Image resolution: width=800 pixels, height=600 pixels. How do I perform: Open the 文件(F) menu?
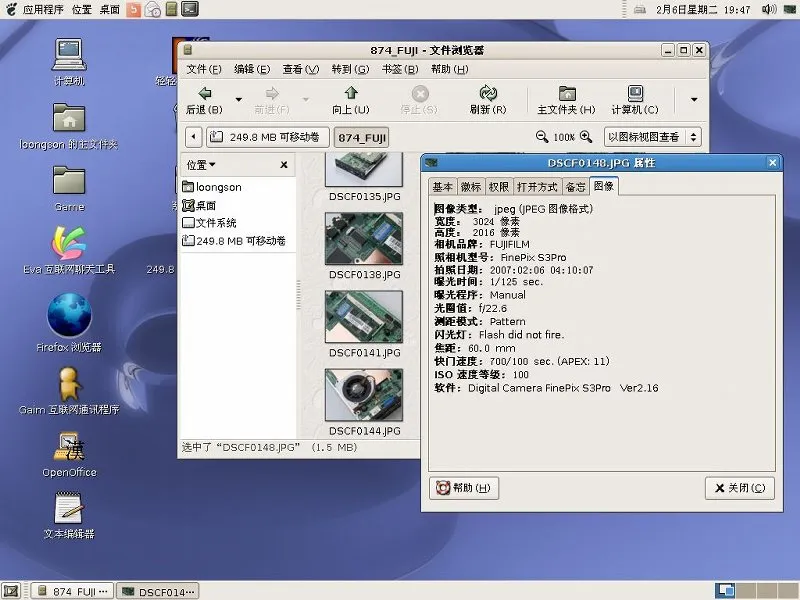coord(204,69)
